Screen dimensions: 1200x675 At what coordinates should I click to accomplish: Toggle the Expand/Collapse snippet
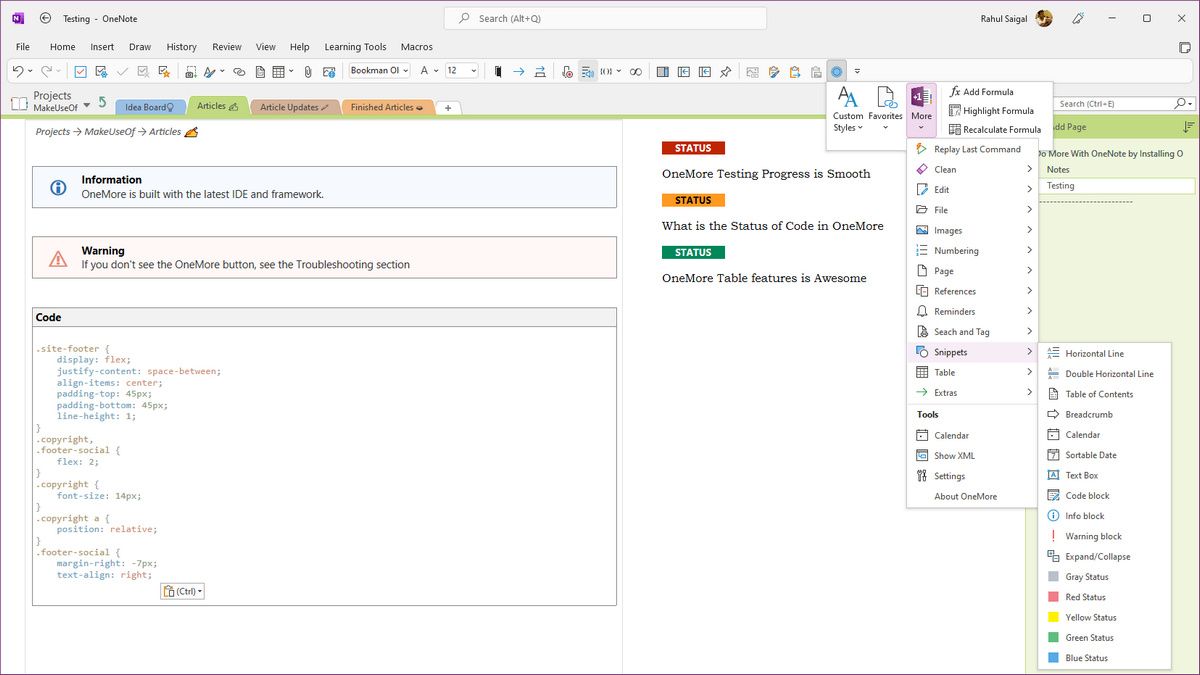[x=1097, y=556]
